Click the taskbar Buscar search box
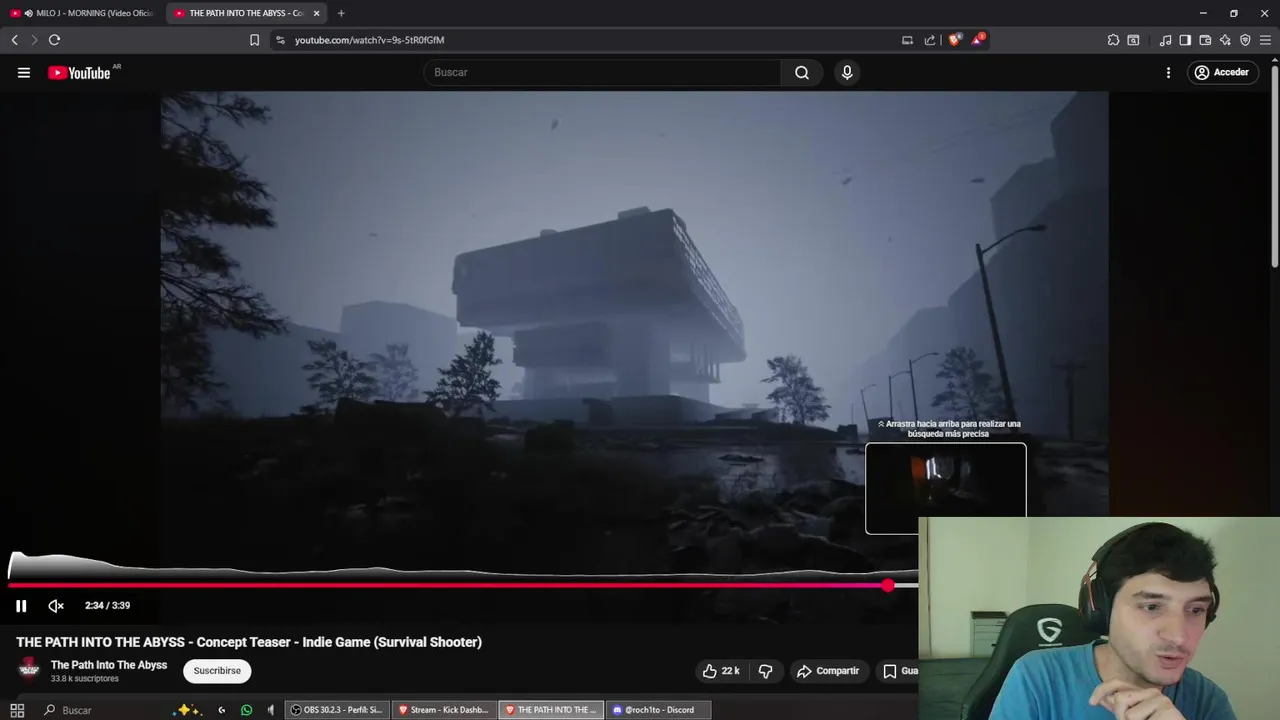1280x720 pixels. click(100, 710)
